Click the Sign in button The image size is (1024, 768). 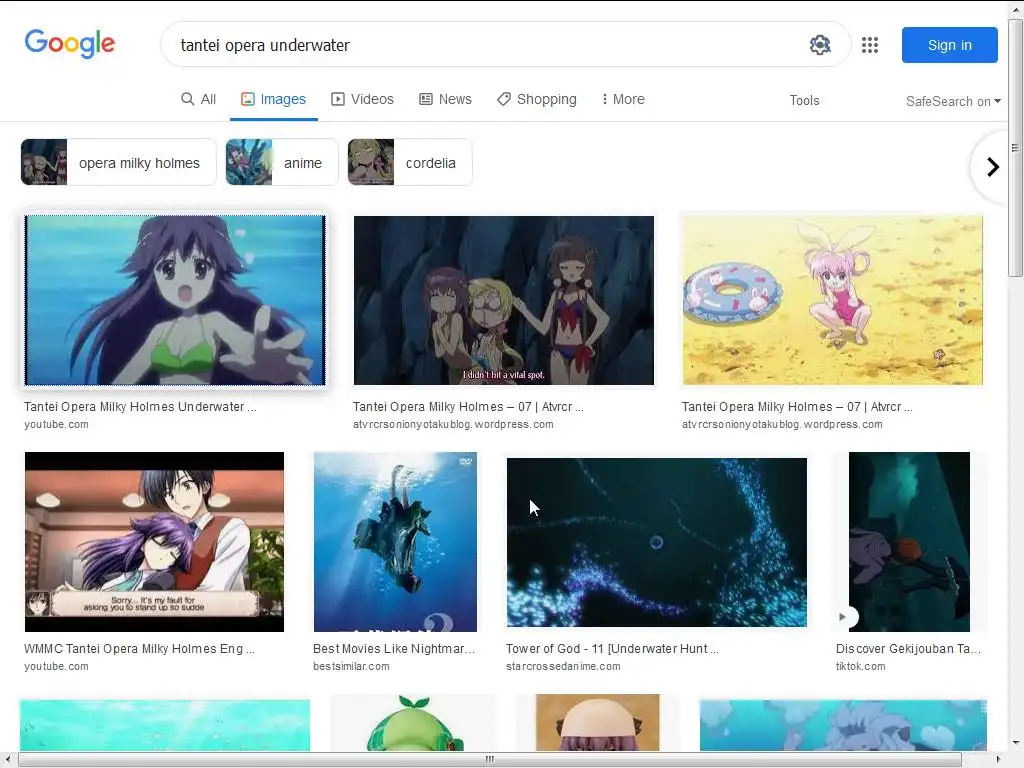coord(950,45)
